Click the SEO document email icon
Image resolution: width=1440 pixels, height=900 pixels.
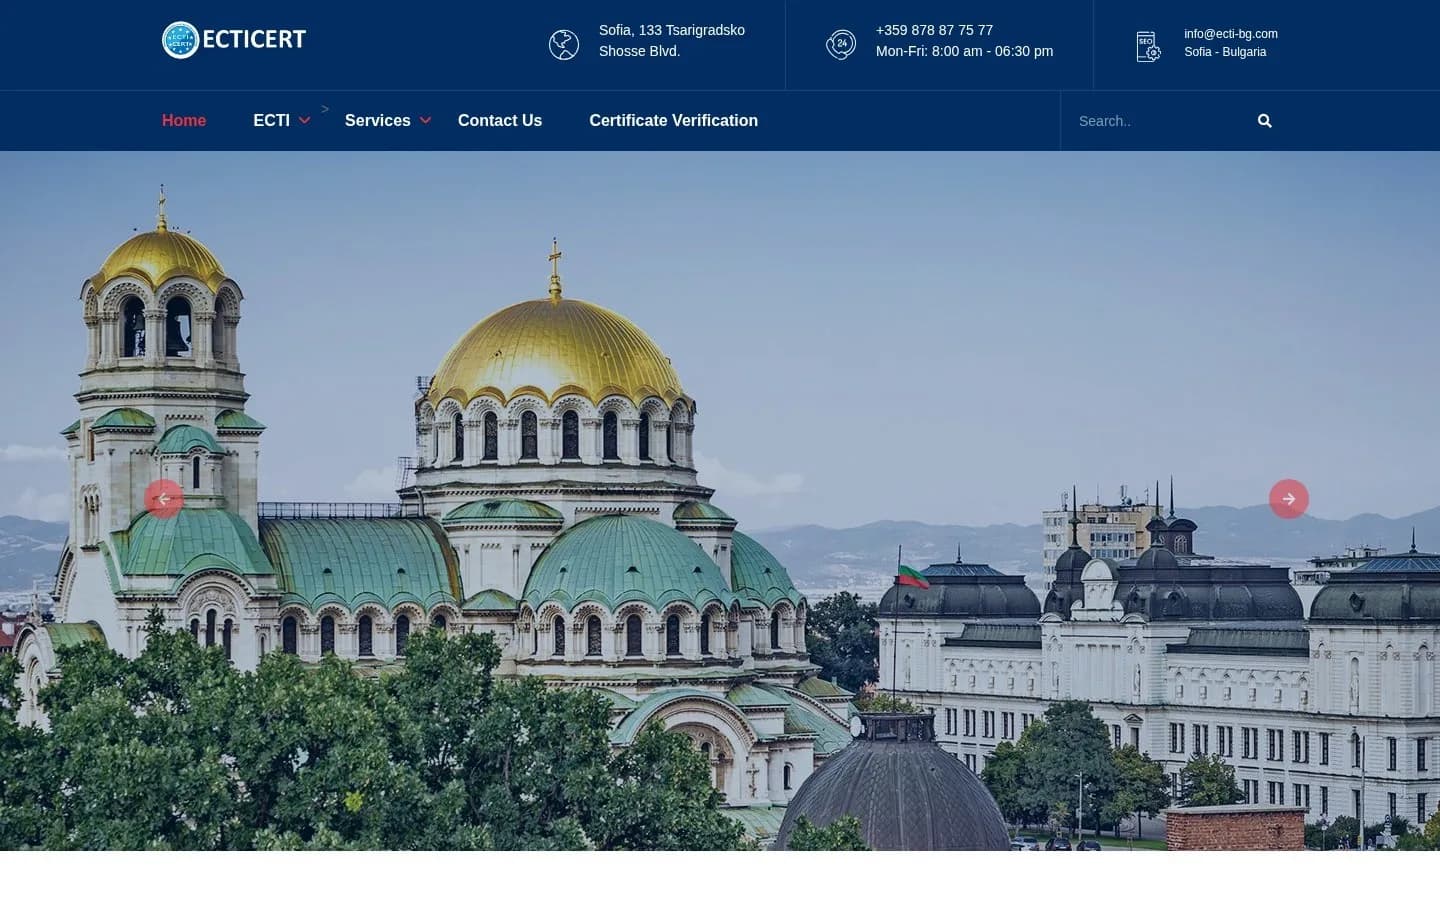pyautogui.click(x=1149, y=46)
